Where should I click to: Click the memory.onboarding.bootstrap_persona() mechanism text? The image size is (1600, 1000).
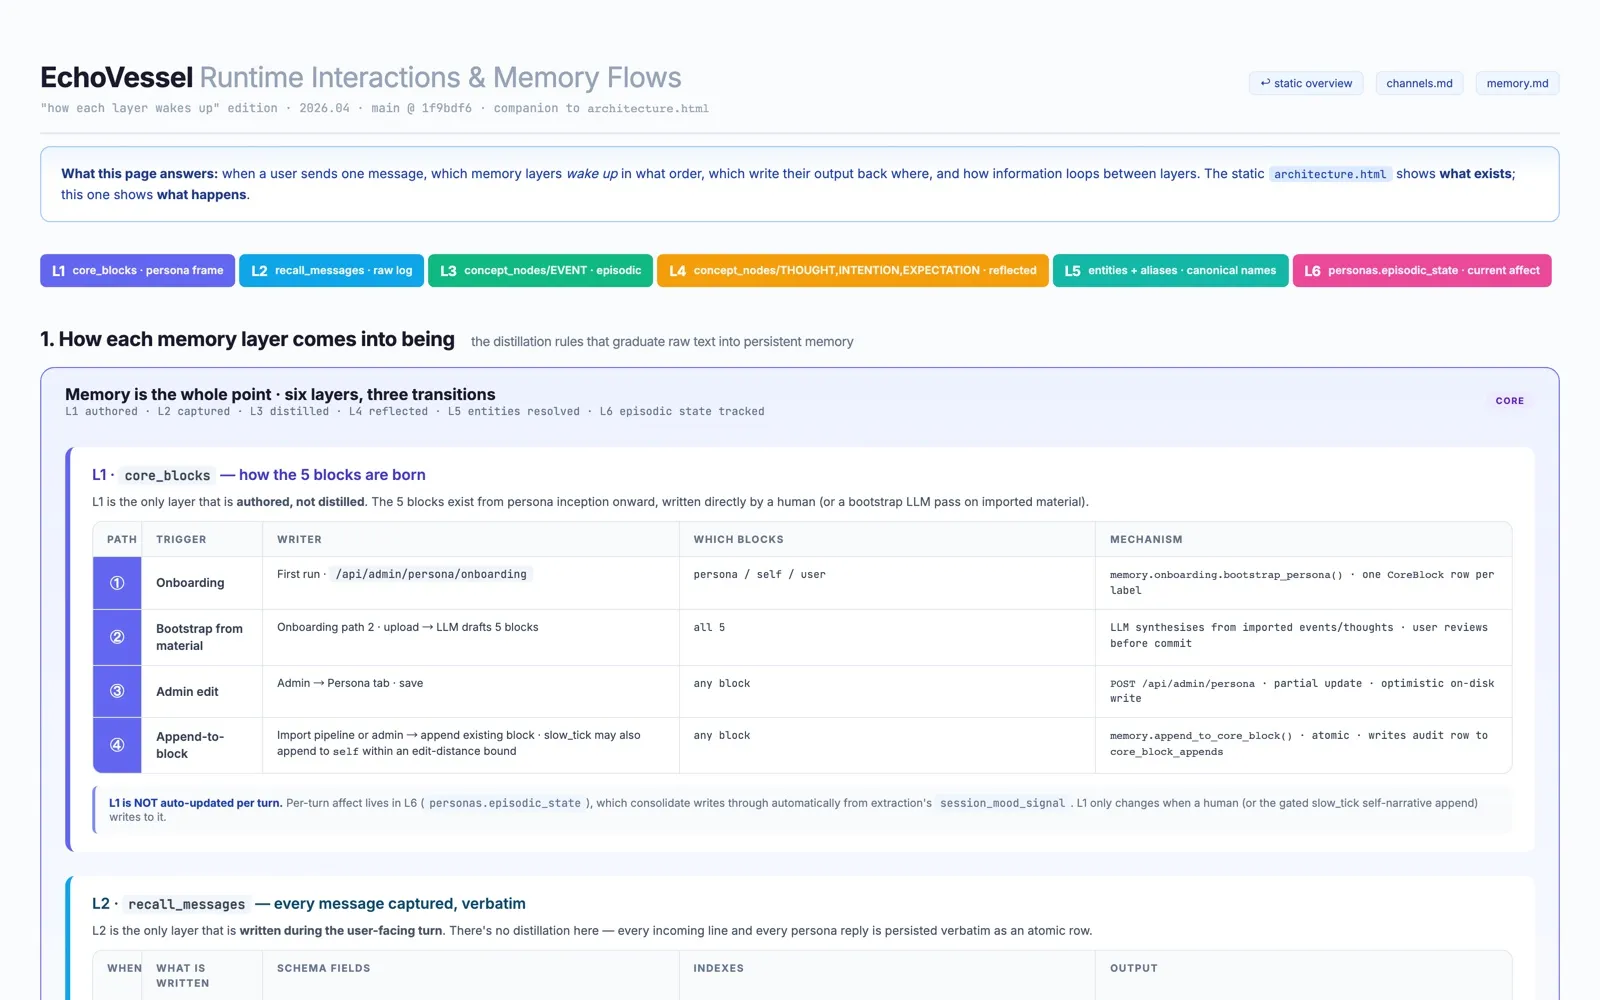[x=1226, y=575]
